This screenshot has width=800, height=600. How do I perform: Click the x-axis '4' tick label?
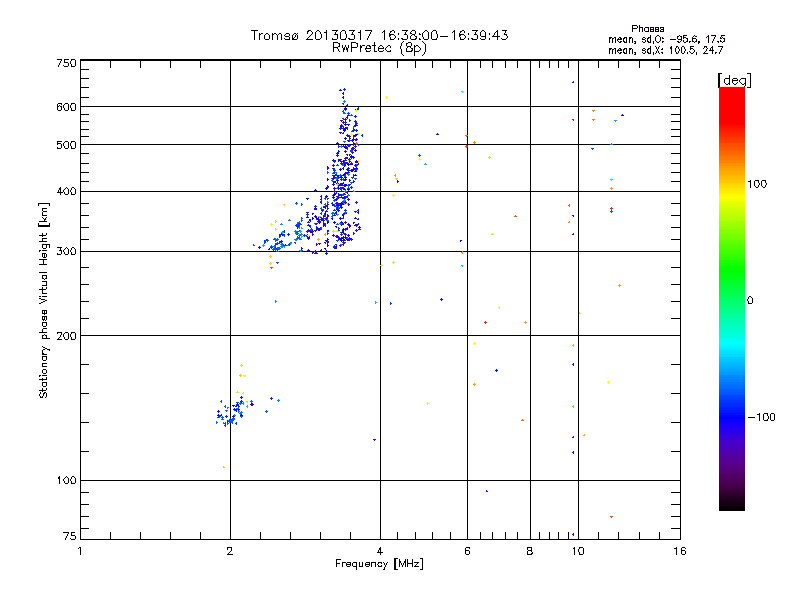[x=380, y=551]
